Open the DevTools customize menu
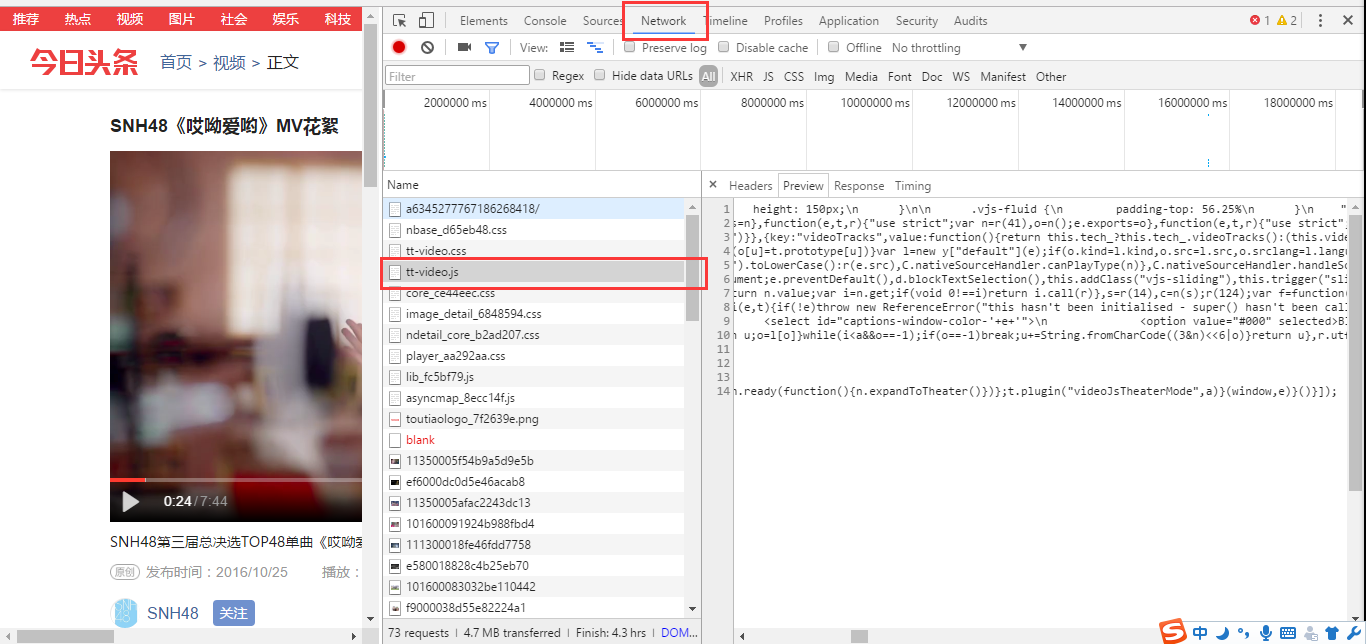The height and width of the screenshot is (644, 1366). coord(1320,20)
